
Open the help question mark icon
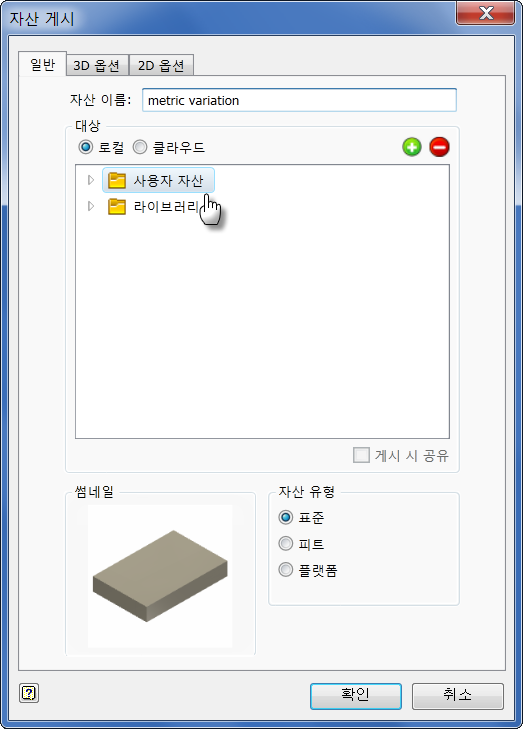(x=29, y=693)
